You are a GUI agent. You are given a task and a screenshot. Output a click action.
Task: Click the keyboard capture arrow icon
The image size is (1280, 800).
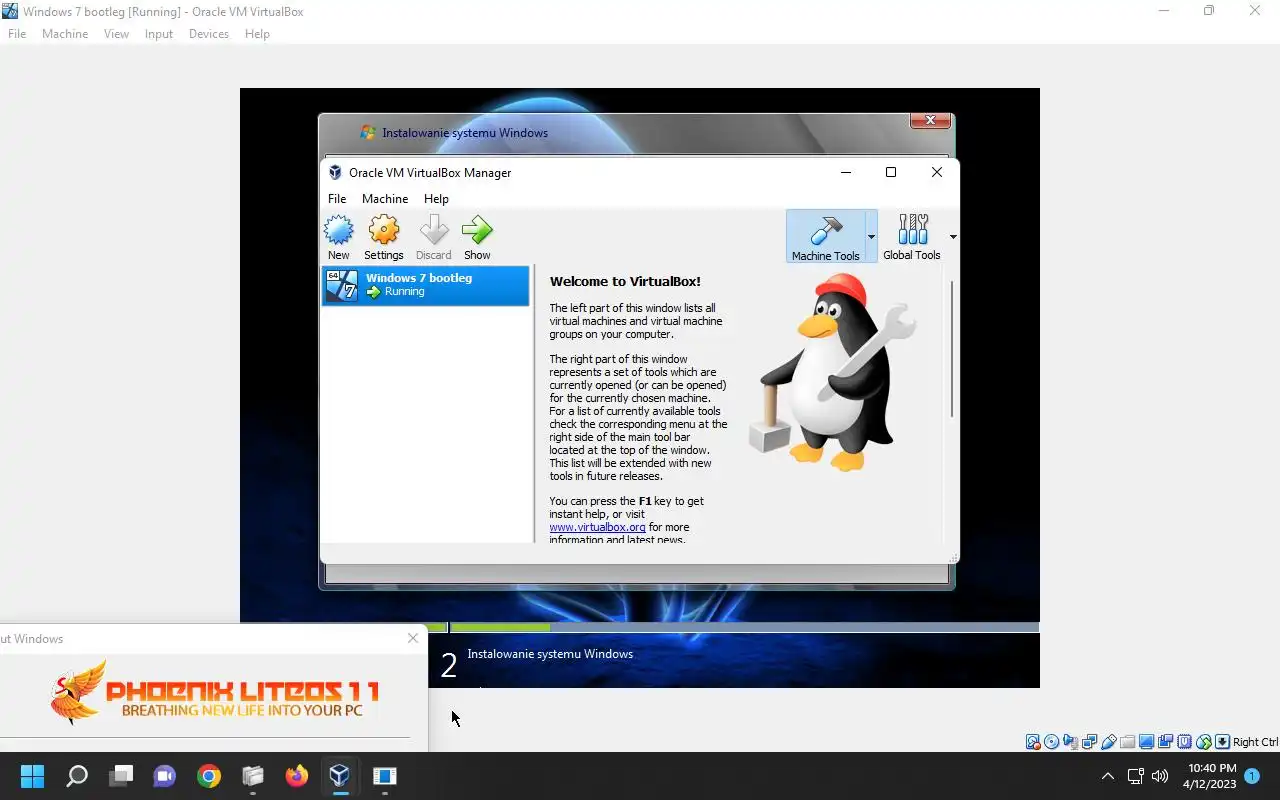pos(1222,742)
